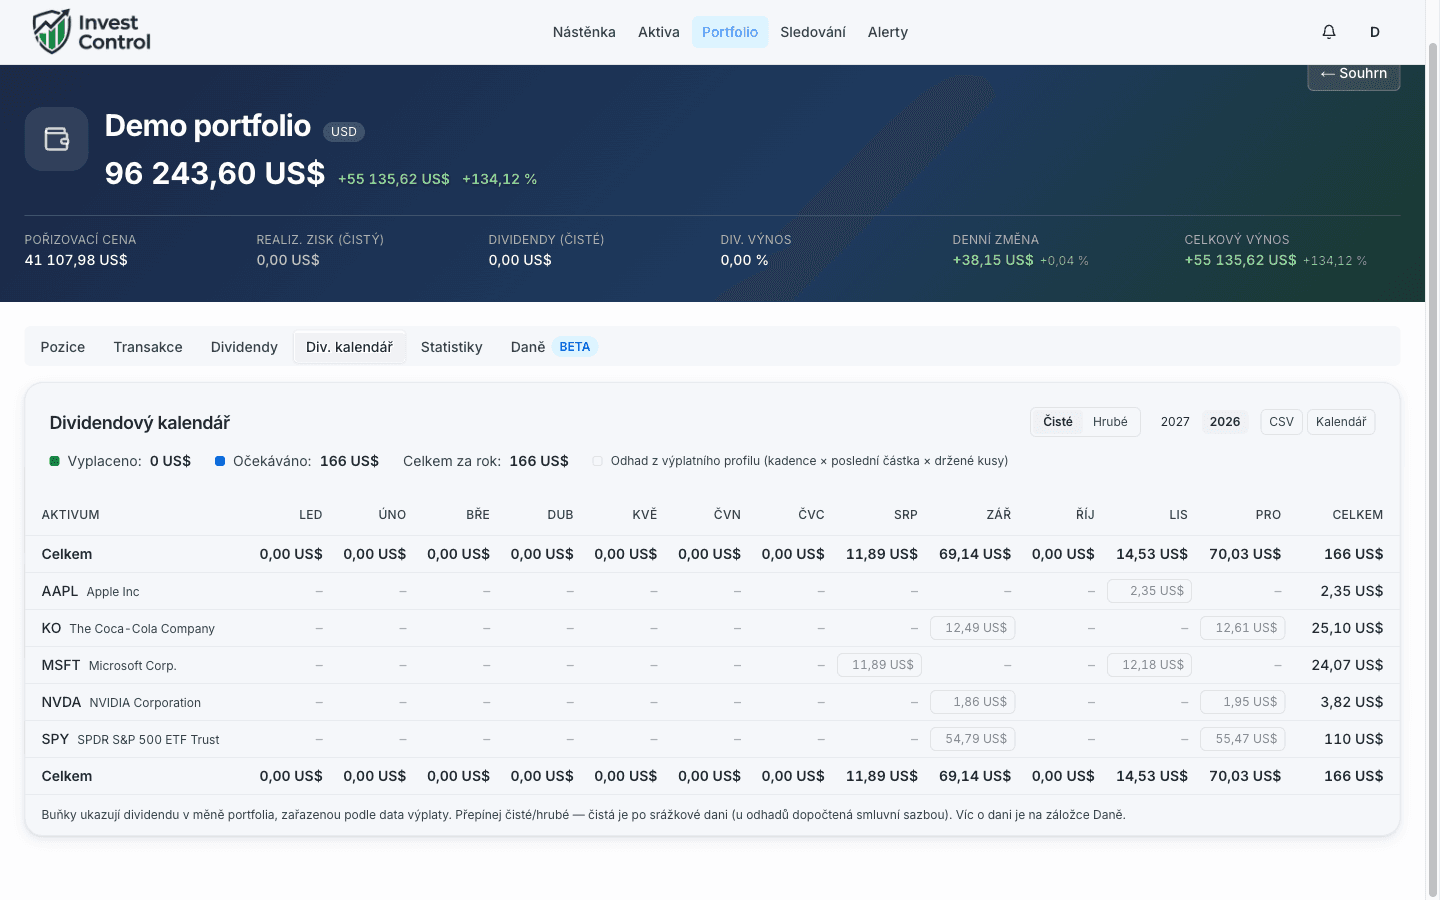Viewport: 1440px width, 900px height.
Task: Click the Demo portfolio title
Action: (208, 126)
